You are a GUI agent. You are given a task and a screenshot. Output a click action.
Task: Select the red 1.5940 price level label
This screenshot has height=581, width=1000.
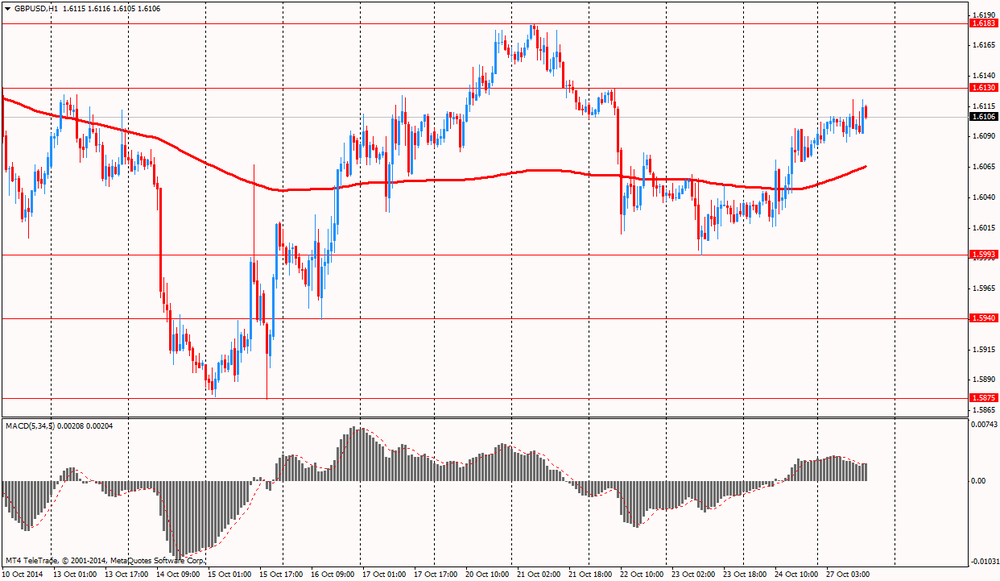click(983, 318)
